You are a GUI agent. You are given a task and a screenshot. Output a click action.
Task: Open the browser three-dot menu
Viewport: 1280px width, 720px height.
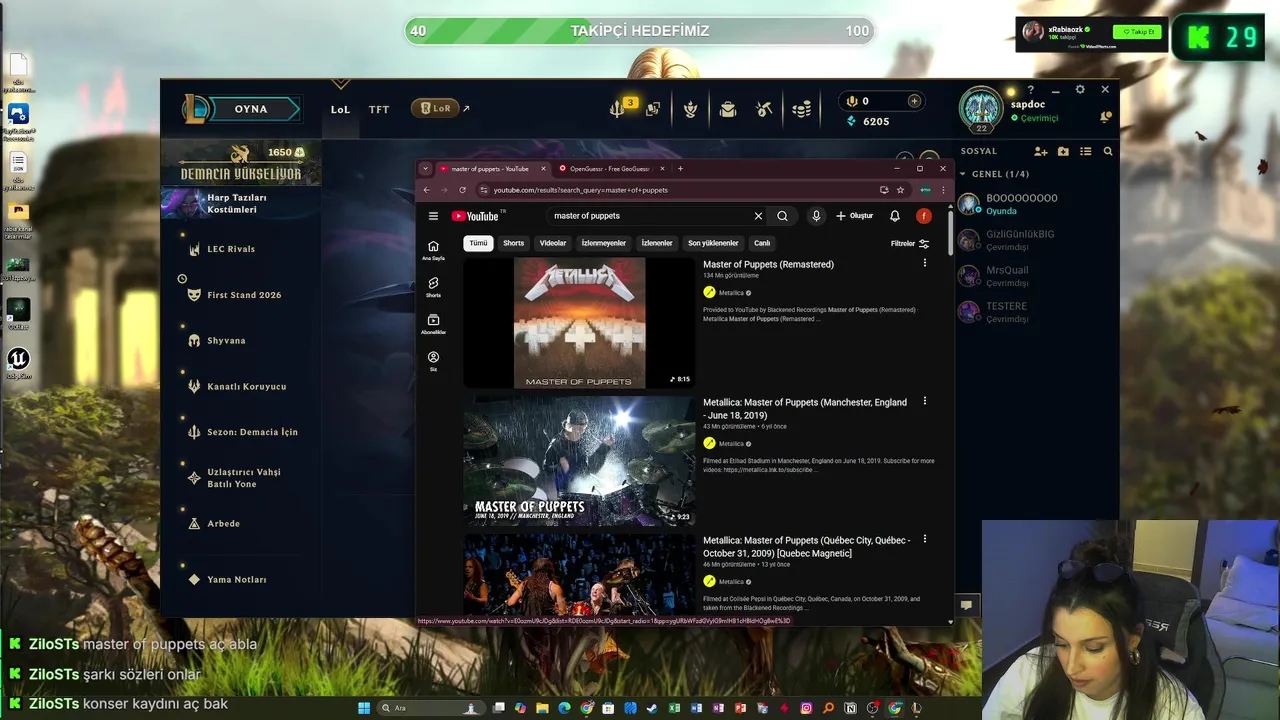coord(943,190)
